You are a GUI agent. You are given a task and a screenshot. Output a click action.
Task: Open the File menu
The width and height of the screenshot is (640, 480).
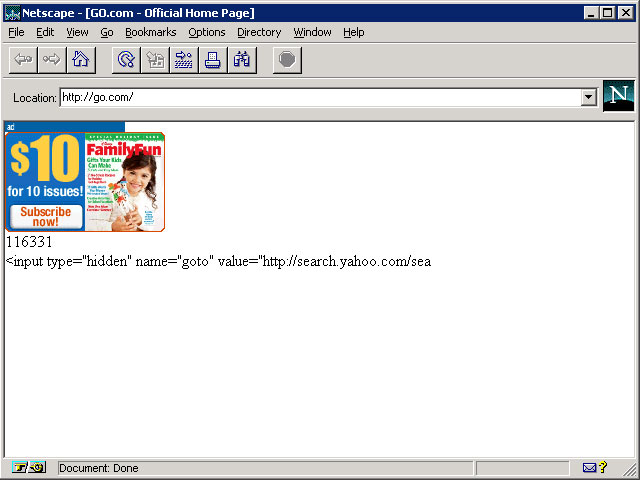pyautogui.click(x=16, y=32)
